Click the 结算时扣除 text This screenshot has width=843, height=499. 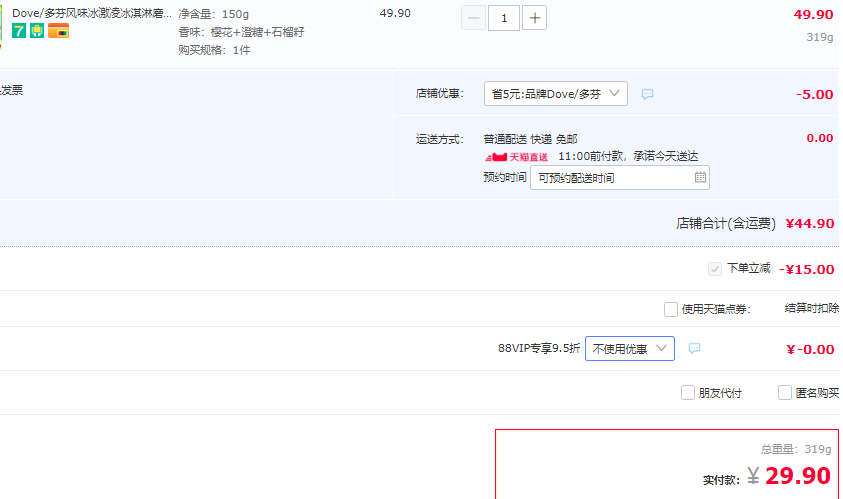click(x=812, y=308)
